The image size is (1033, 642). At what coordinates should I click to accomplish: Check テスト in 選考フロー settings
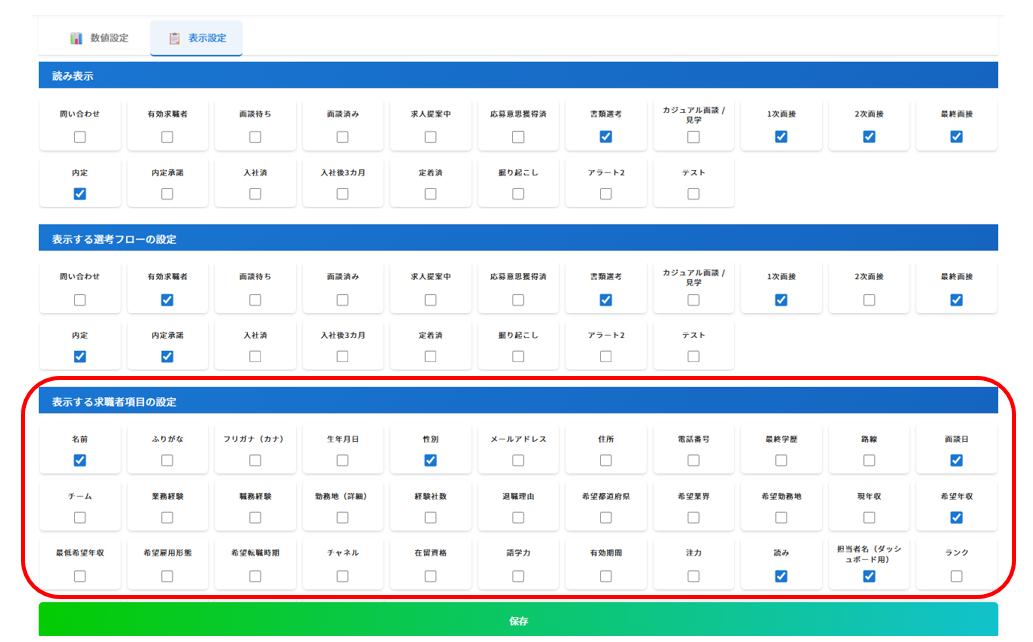coord(693,356)
